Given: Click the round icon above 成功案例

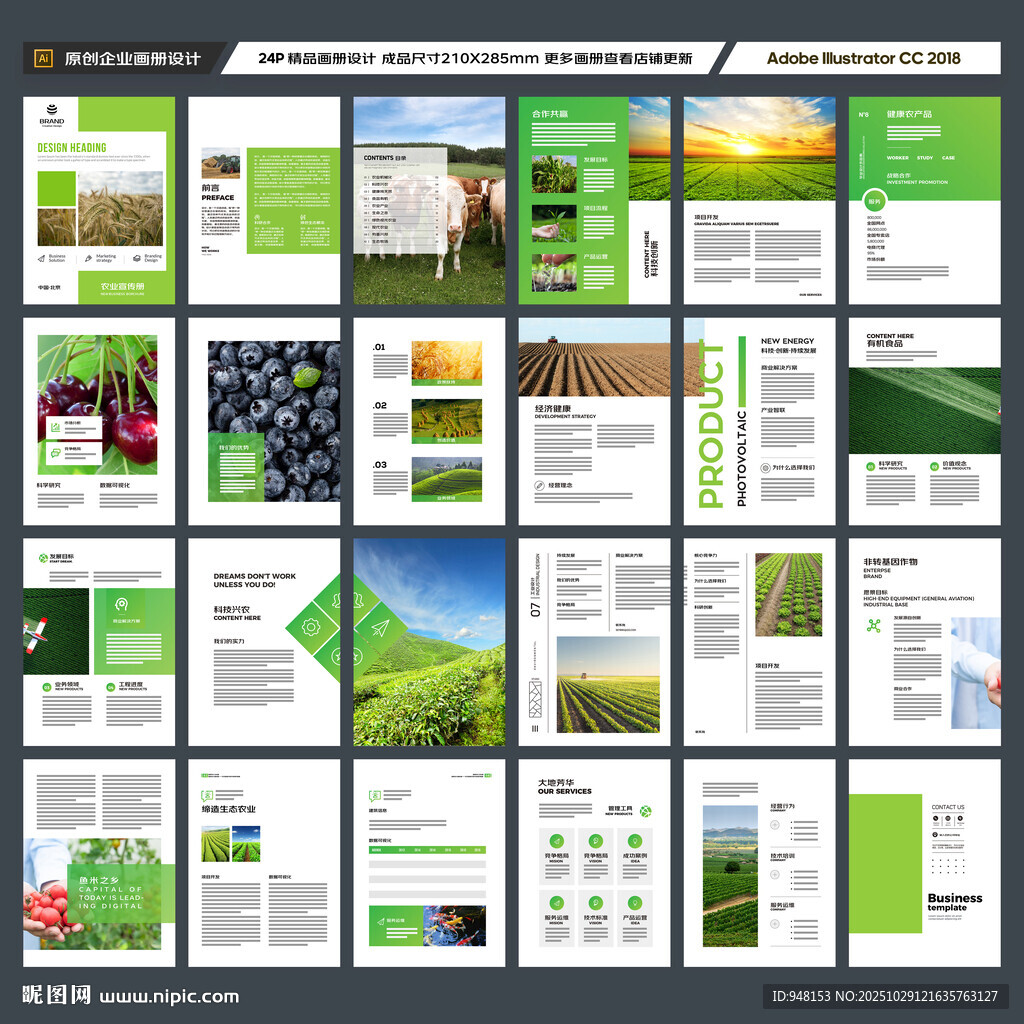Looking at the screenshot, I should pos(635,840).
